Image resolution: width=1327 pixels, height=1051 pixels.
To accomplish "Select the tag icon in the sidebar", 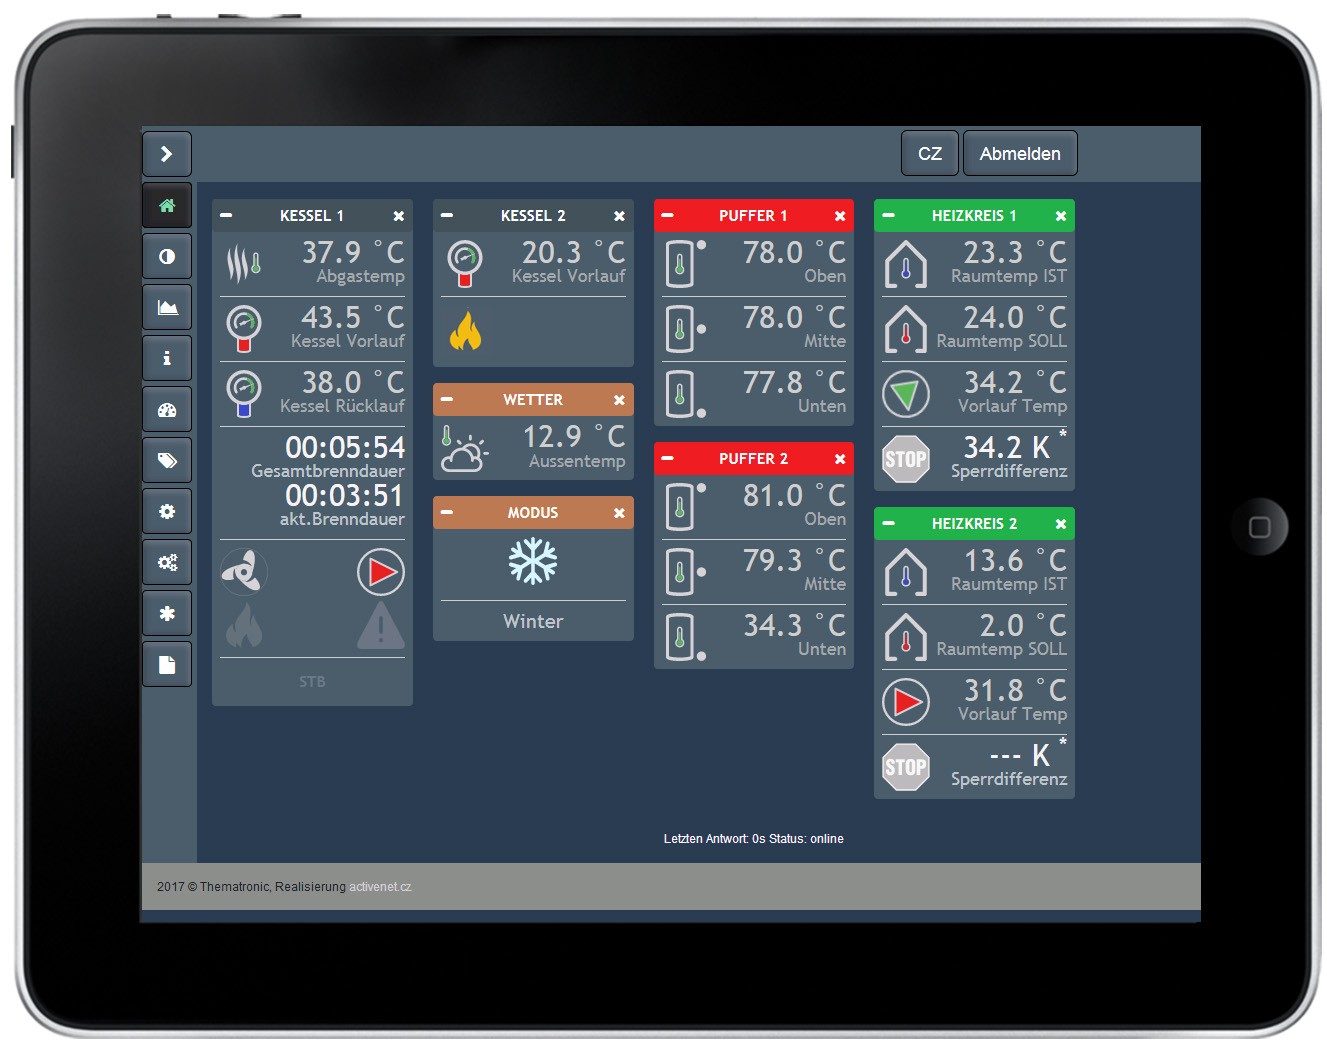I will click(167, 460).
